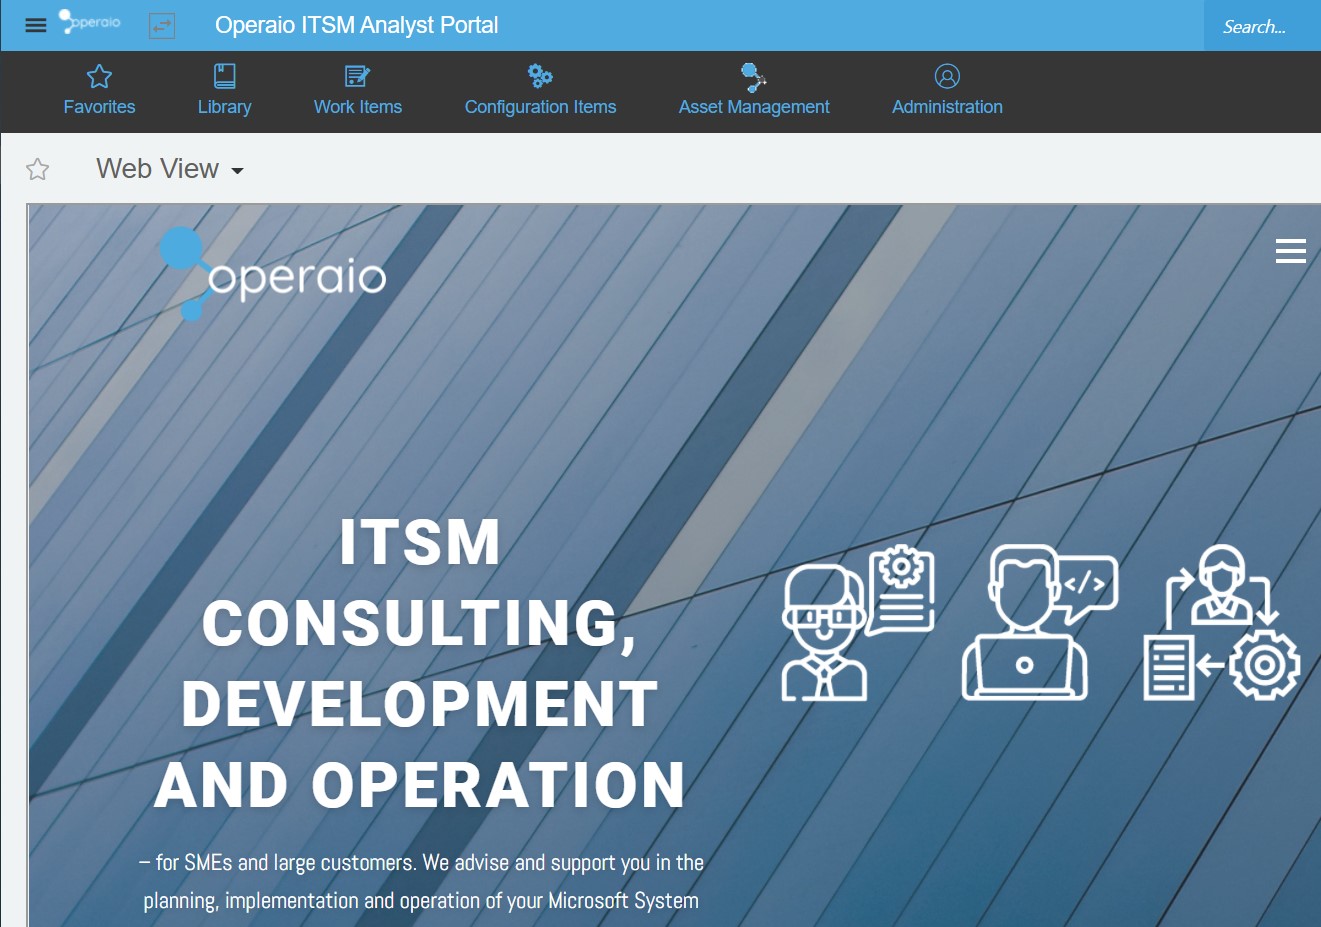Click the swap arrows icon beside the header logo
This screenshot has width=1321, height=927.
[x=162, y=26]
